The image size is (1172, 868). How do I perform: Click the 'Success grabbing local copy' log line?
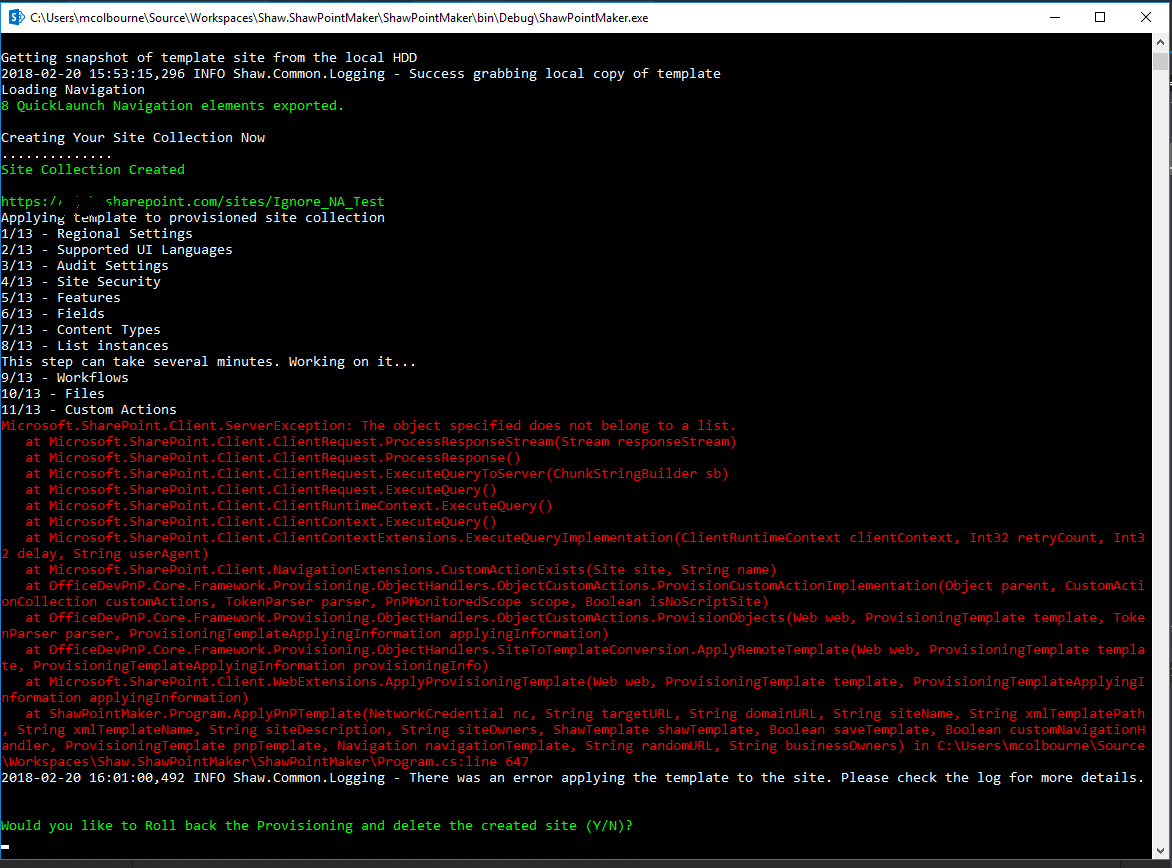pyautogui.click(x=361, y=73)
